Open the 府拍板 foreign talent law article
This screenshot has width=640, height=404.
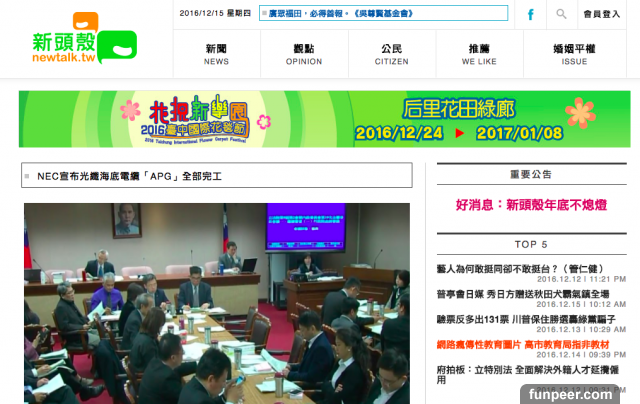coord(530,369)
